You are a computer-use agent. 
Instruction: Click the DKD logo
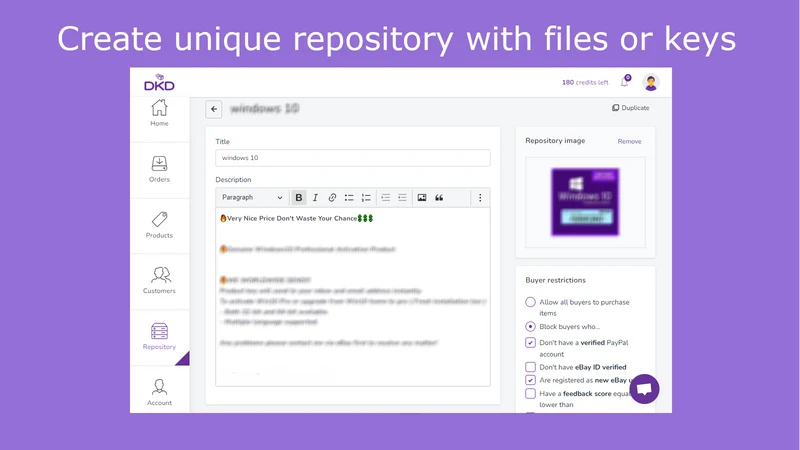(x=159, y=83)
